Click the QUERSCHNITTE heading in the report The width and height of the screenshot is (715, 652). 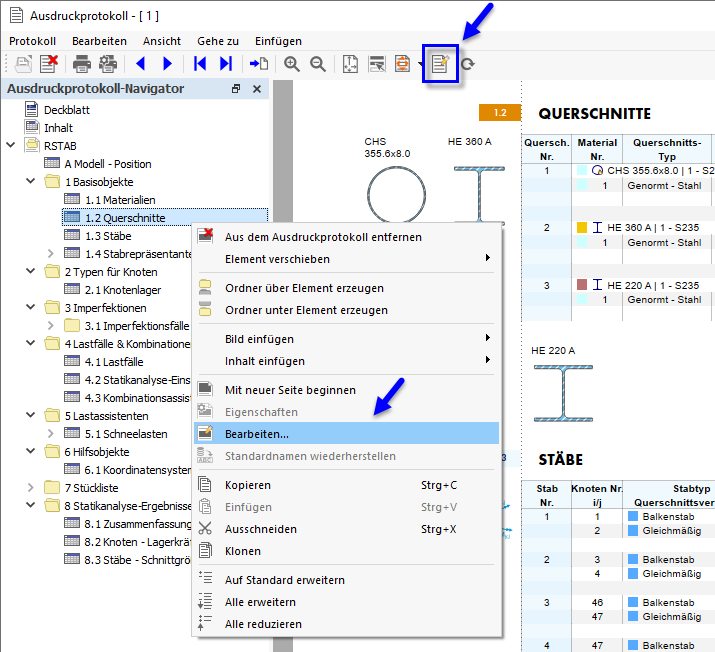click(595, 114)
